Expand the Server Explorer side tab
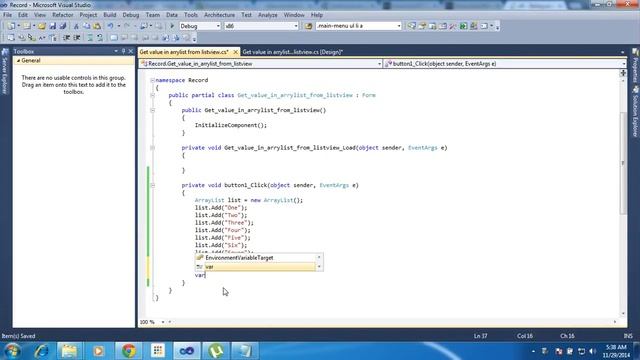The height and width of the screenshot is (360, 640). [x=5, y=72]
